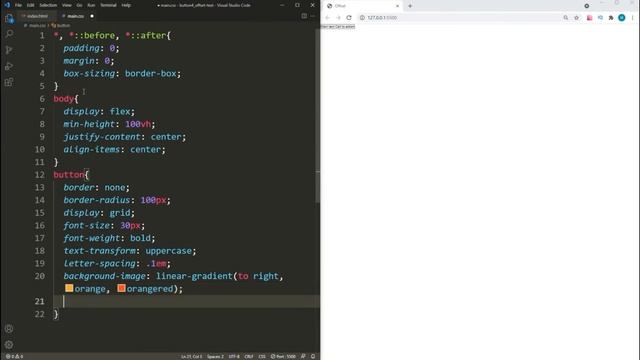Screen dimensions: 640x360
Task: Open the Explorer view in activity bar
Action: [9, 19]
